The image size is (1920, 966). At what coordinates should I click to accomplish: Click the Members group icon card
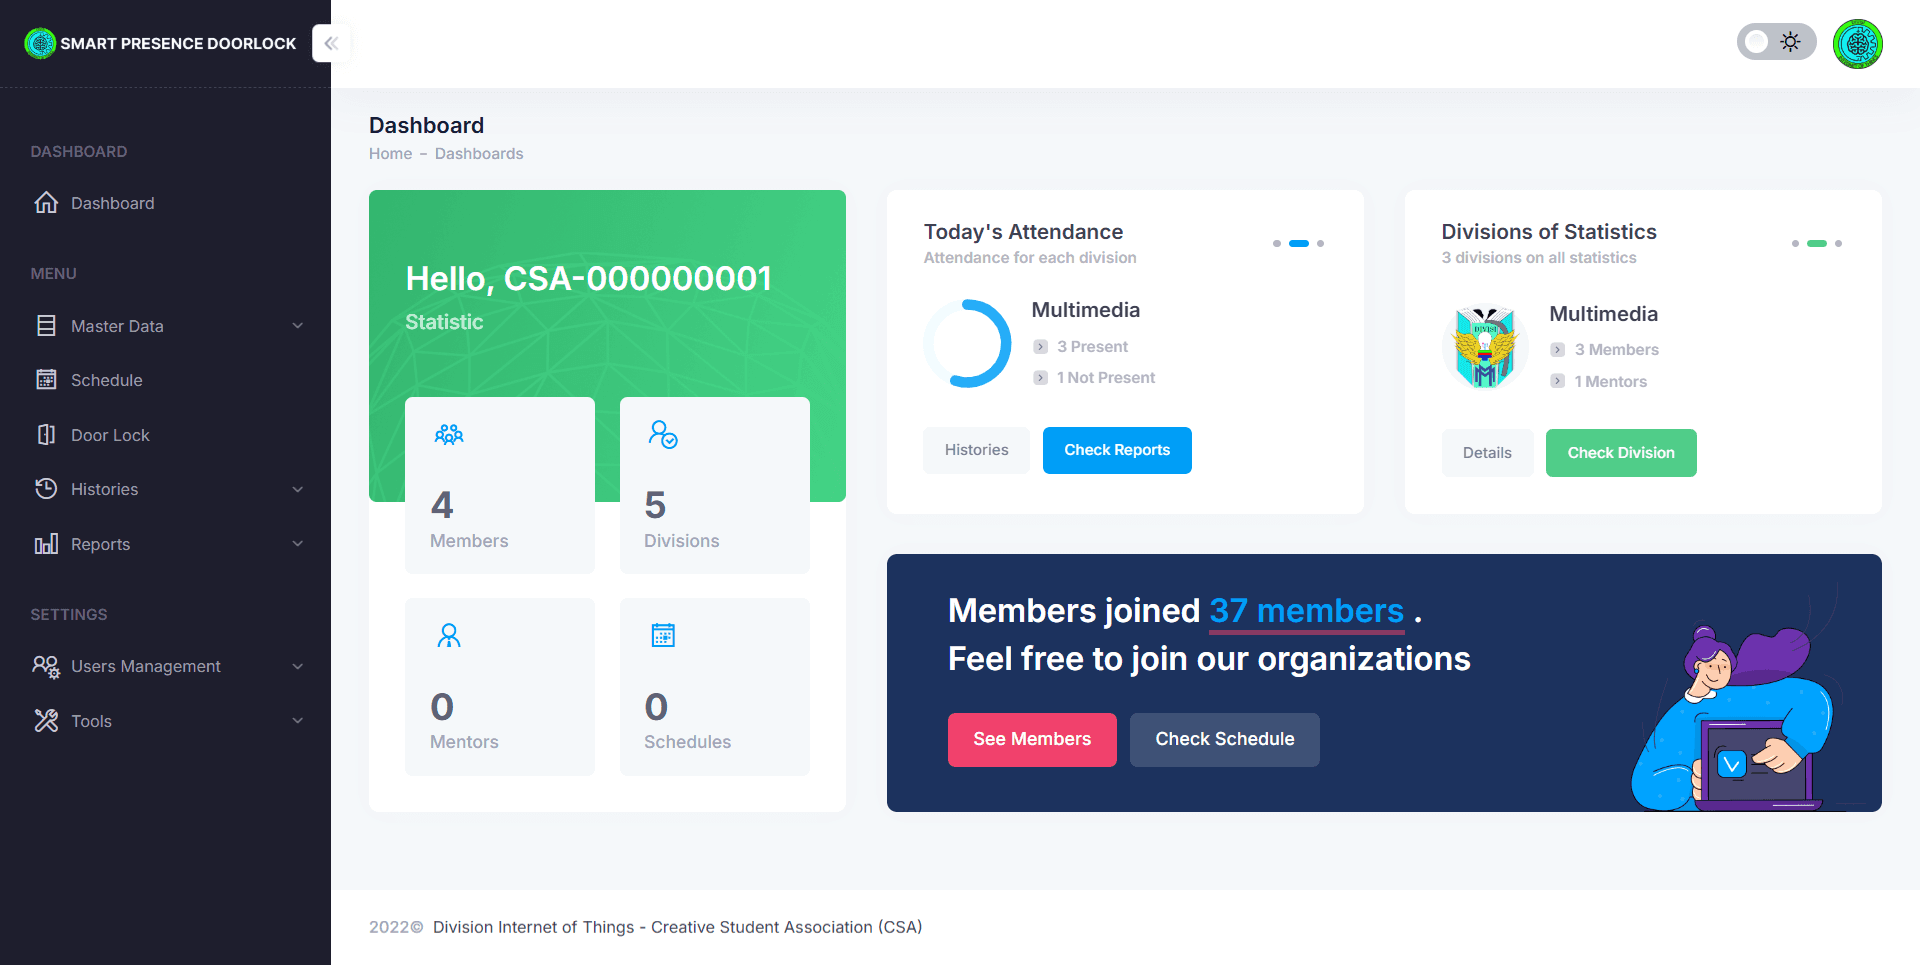(x=449, y=434)
